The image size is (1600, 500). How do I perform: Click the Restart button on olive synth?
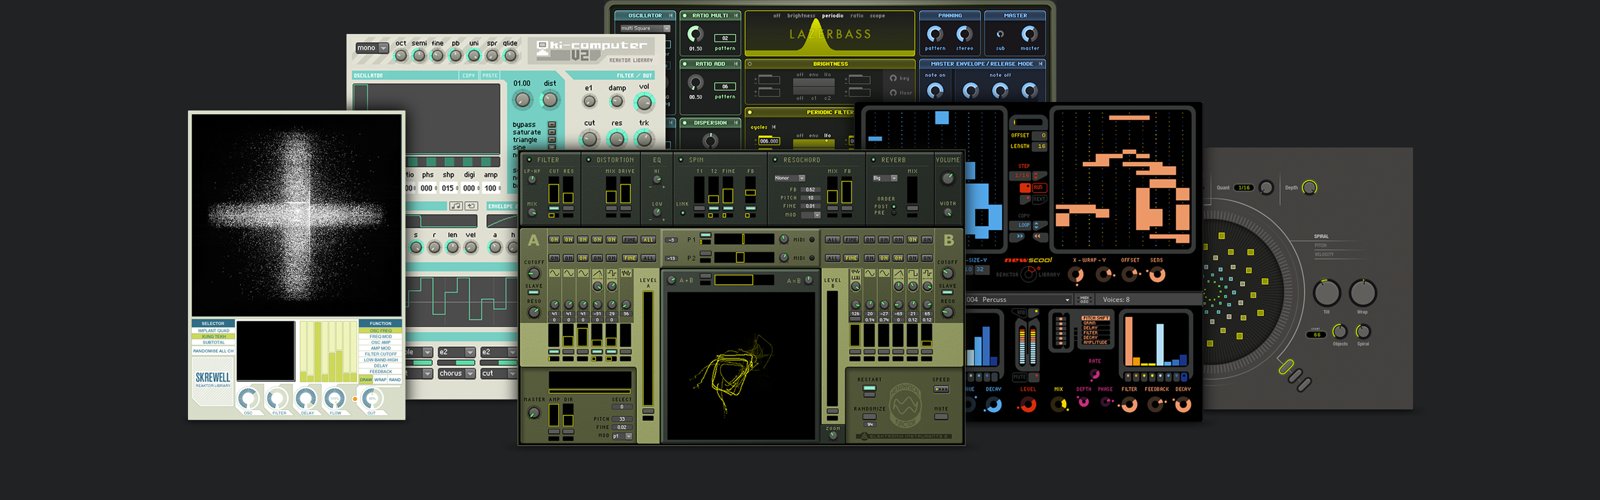point(869,389)
